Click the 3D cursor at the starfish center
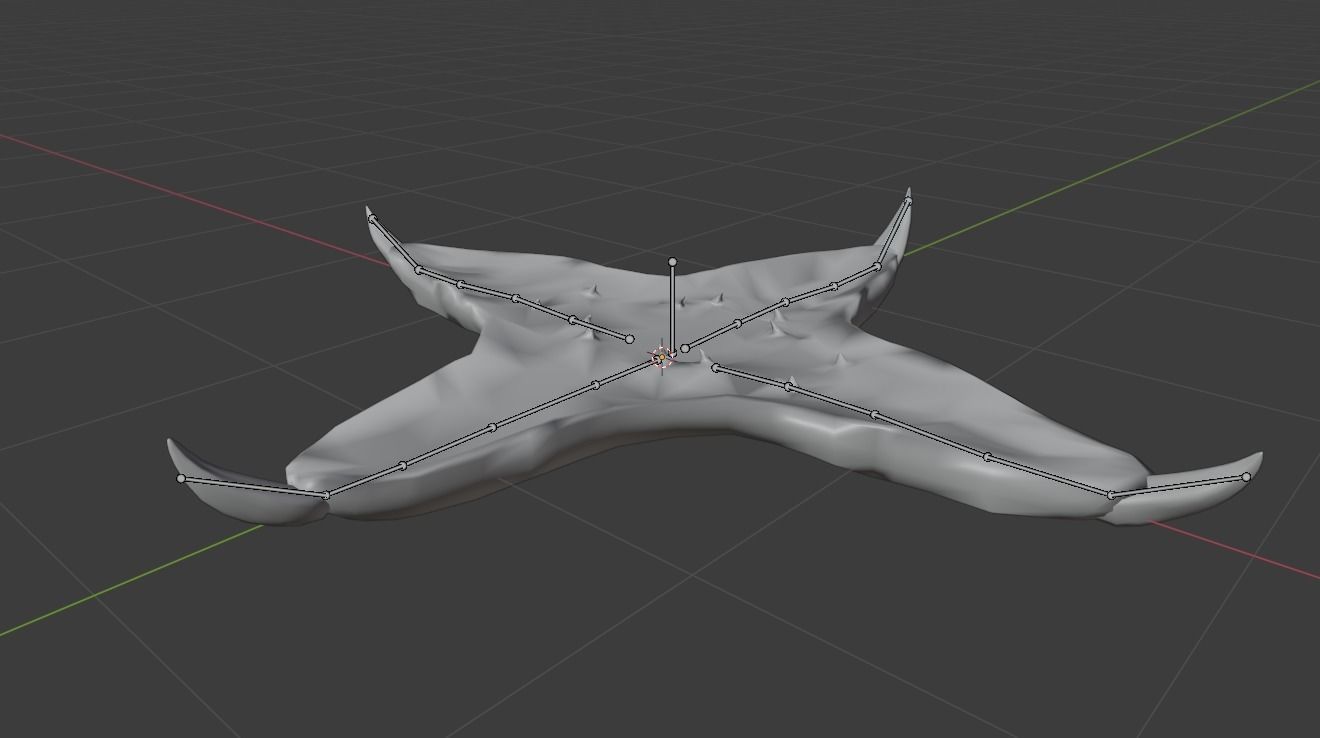This screenshot has width=1320, height=738. [x=661, y=357]
